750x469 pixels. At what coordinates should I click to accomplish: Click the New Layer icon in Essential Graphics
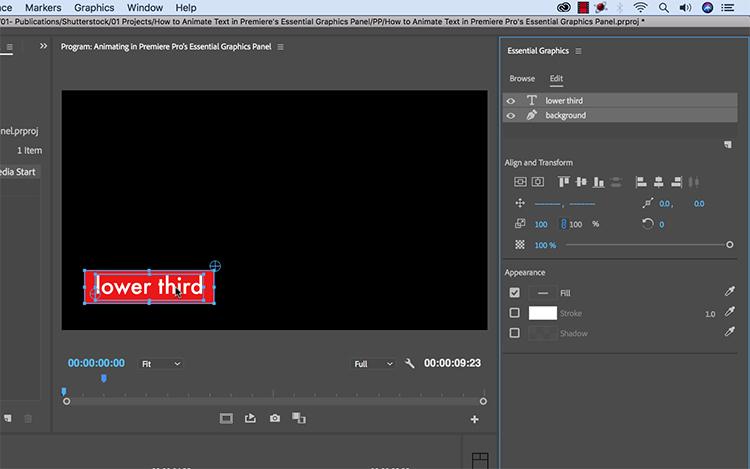click(x=728, y=144)
